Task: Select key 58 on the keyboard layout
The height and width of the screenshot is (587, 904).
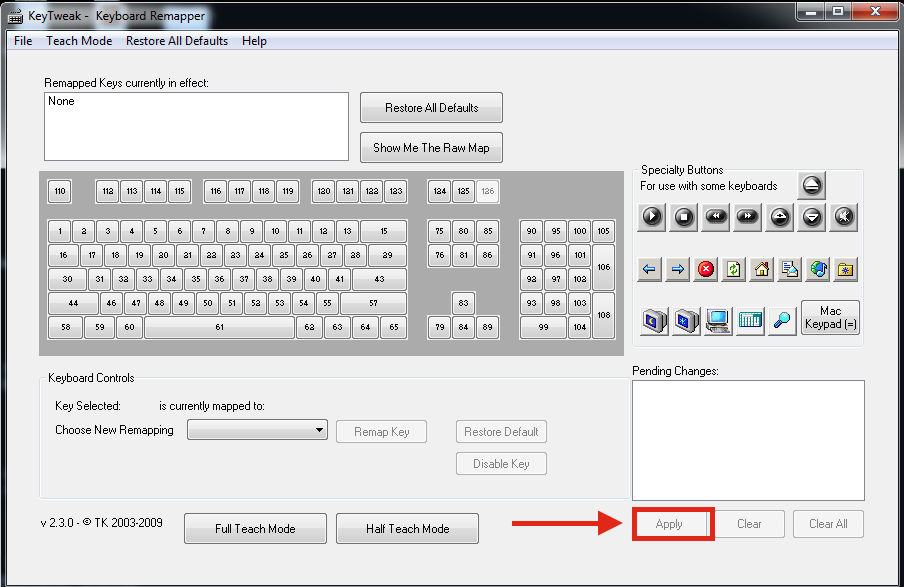Action: point(66,327)
